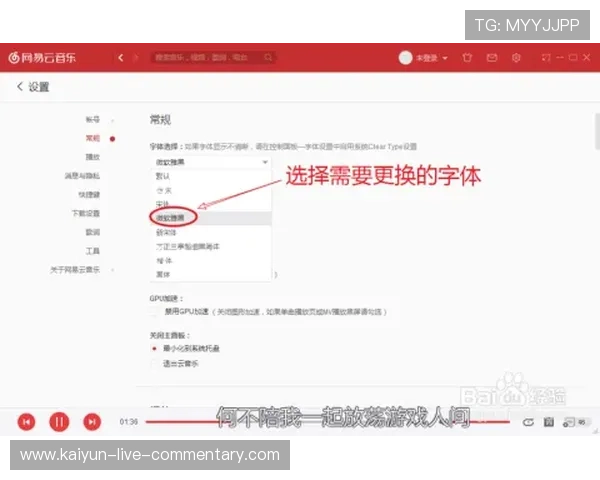Image resolution: width=600 pixels, height=480 pixels.
Task: Select 工具 in settings sidebar
Action: point(93,251)
